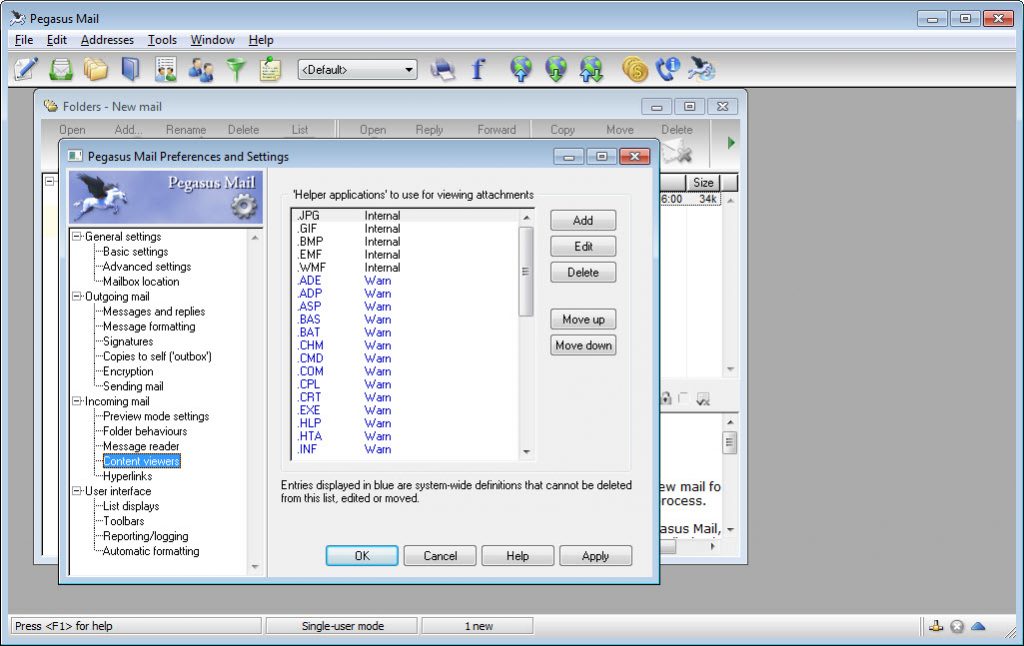Image resolution: width=1024 pixels, height=646 pixels.
Task: Click the printer icon in main toolbar
Action: coord(443,69)
